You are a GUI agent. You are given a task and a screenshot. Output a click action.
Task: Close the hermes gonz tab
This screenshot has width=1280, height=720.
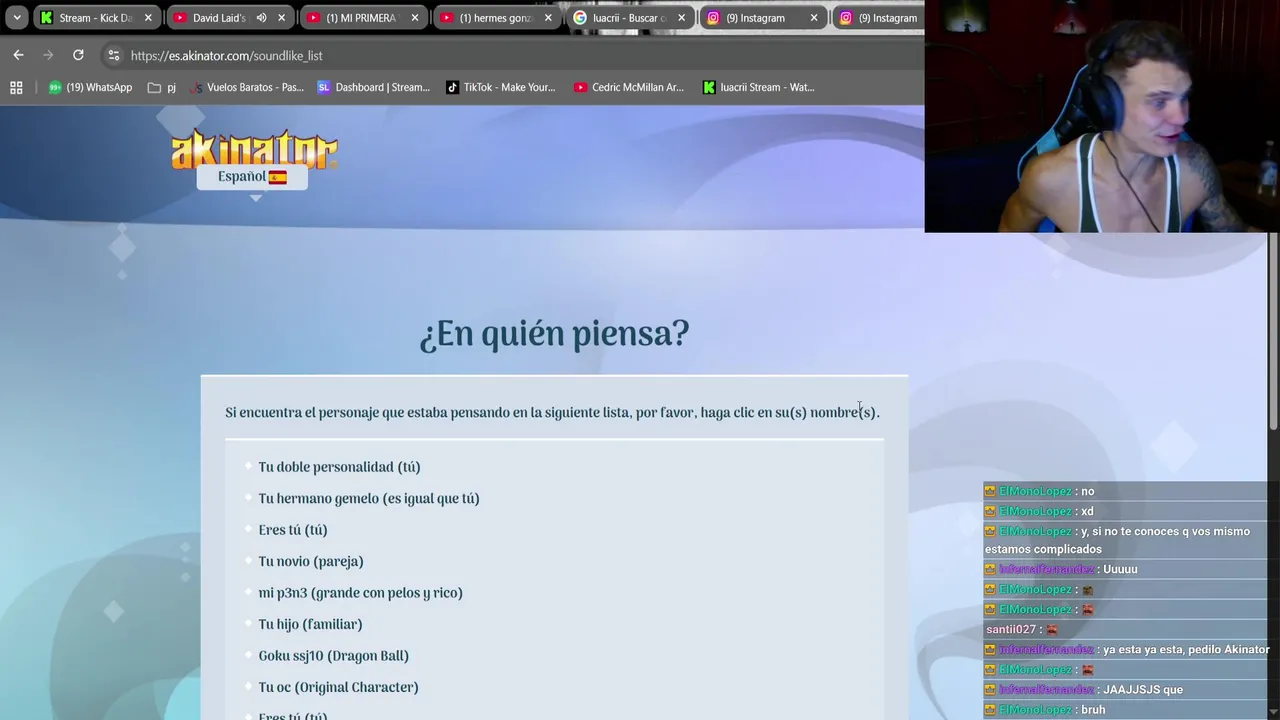click(x=548, y=18)
